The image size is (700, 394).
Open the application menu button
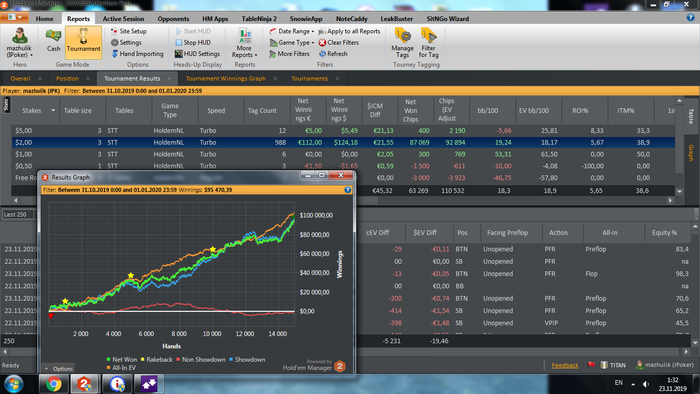(x=15, y=18)
